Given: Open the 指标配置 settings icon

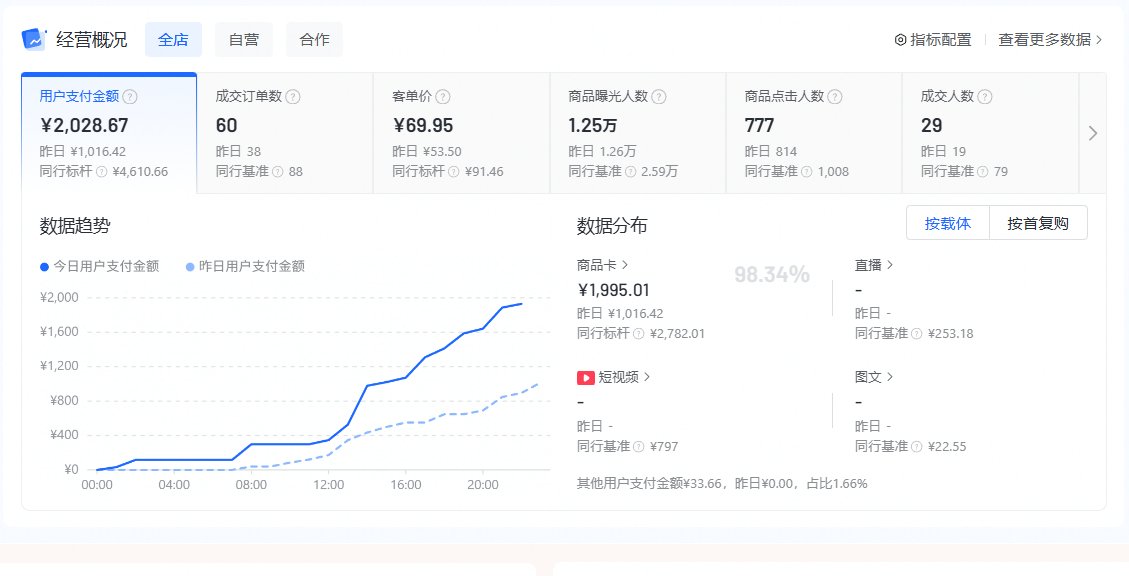Looking at the screenshot, I should coord(902,38).
